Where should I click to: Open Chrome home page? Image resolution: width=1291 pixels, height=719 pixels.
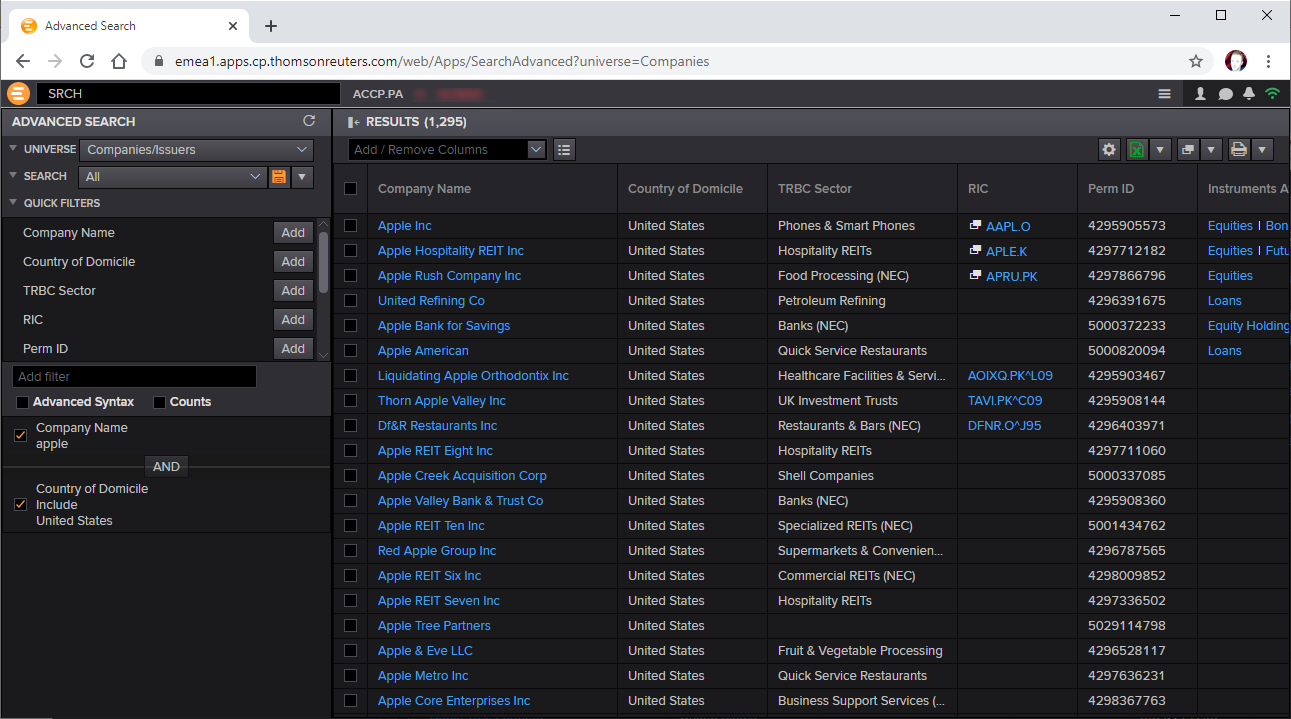119,61
